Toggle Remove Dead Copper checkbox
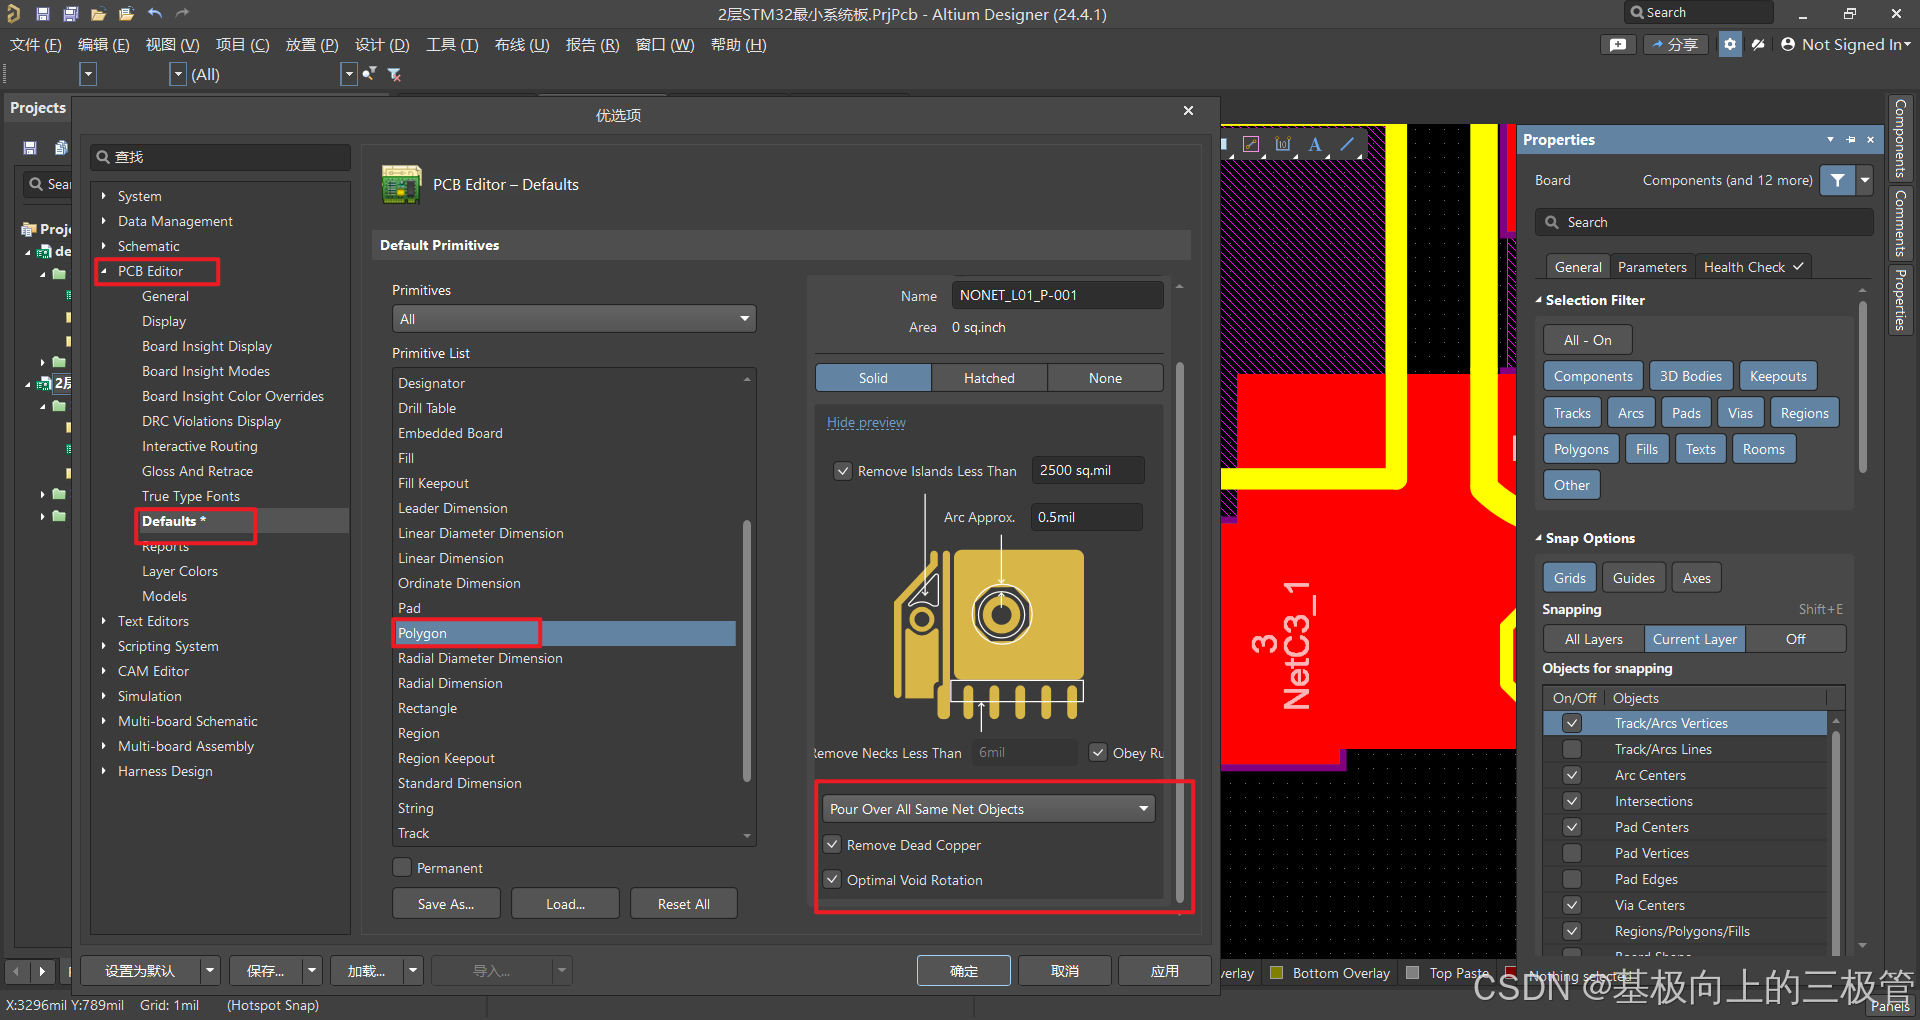 coord(832,844)
